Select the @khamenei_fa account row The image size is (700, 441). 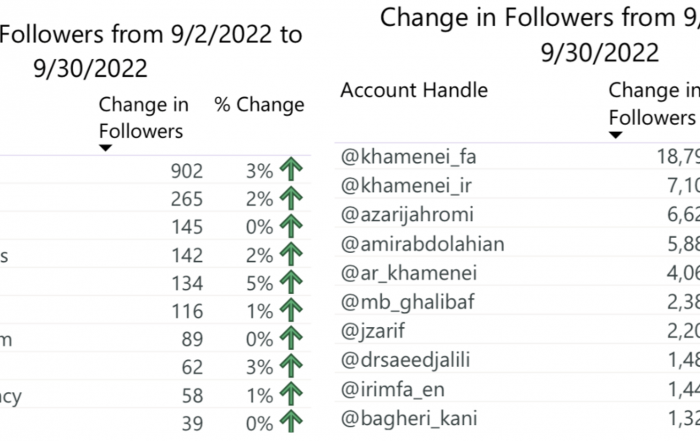point(517,157)
